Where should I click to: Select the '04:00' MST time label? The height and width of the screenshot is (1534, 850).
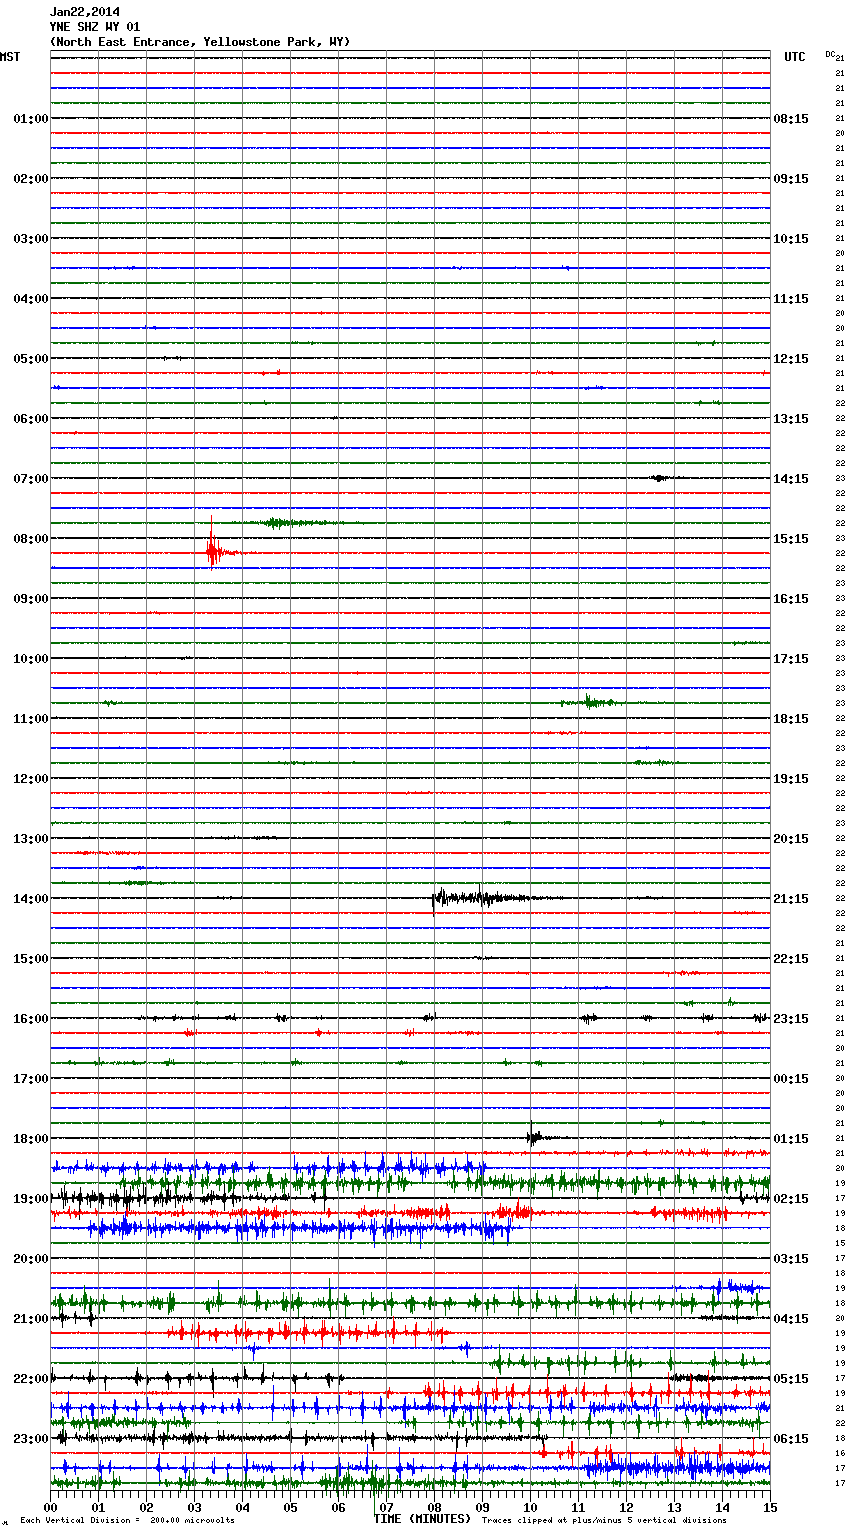[x=31, y=299]
